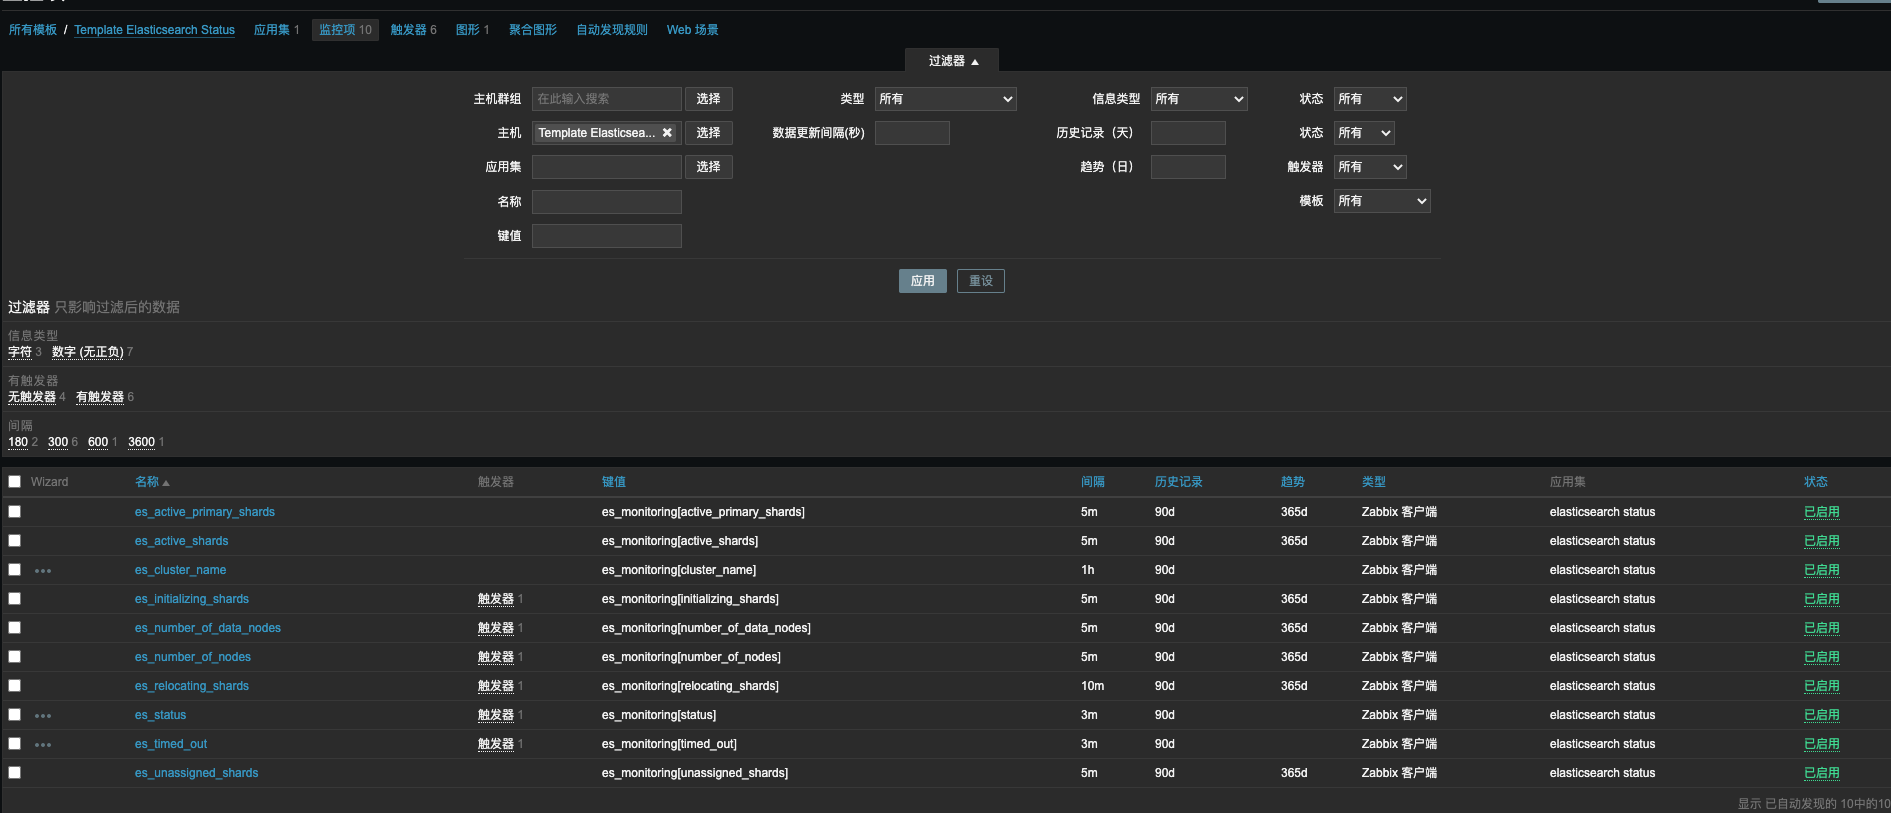Check the box for es_initializing_shards
Screen dimensions: 1891x813
point(15,599)
